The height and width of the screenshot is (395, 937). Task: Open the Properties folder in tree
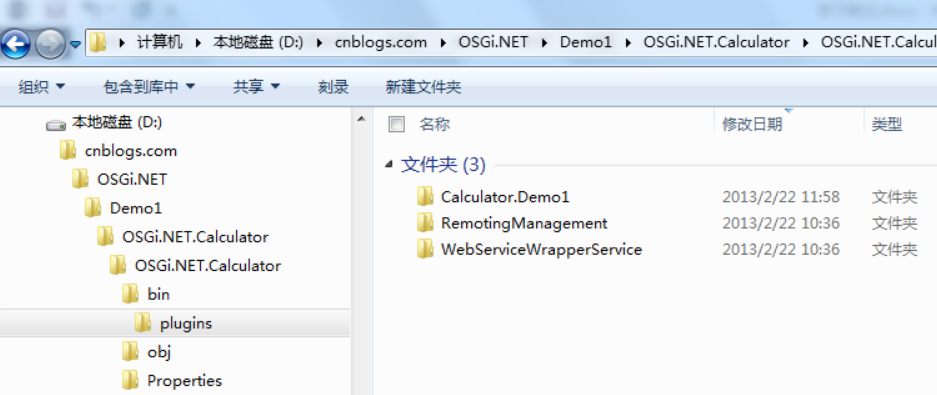coord(172,381)
